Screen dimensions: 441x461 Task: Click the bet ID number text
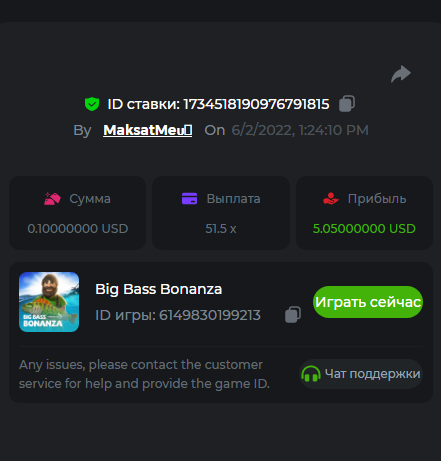(256, 104)
